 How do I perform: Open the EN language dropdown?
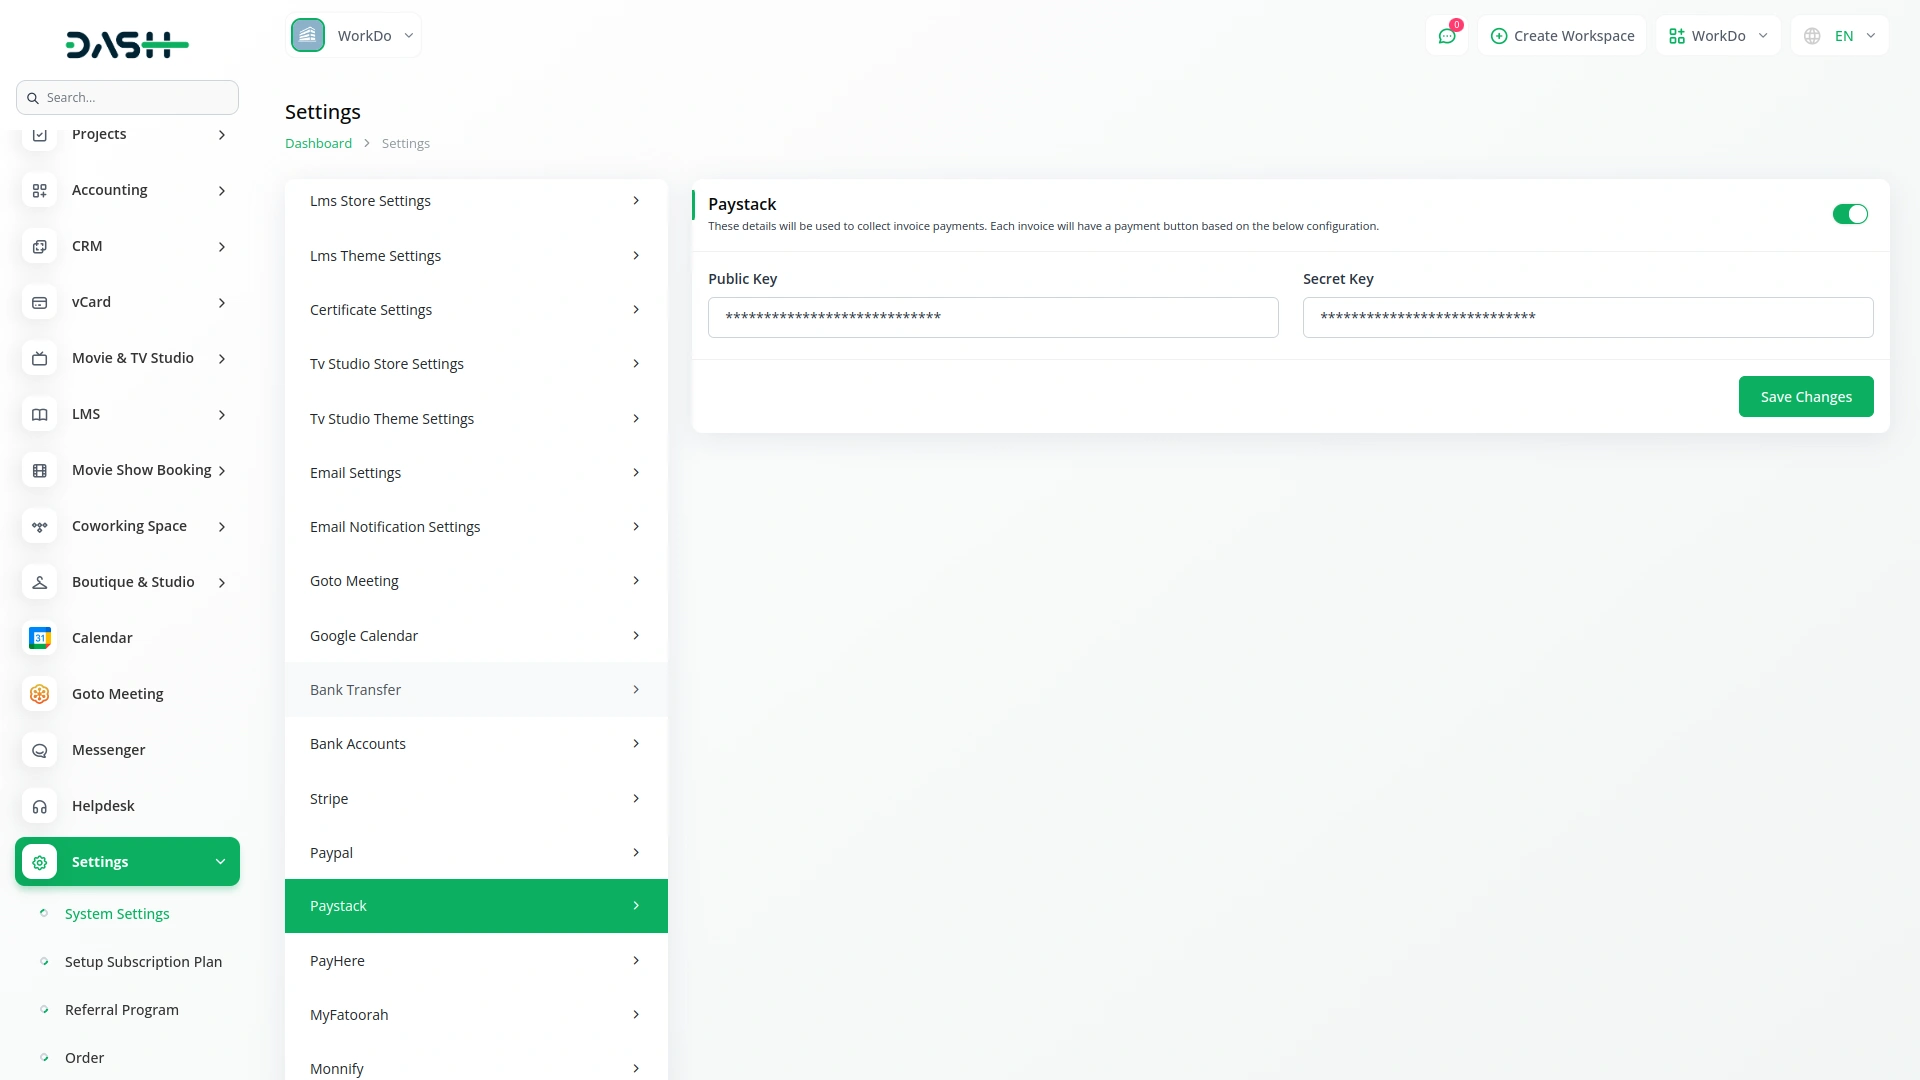click(x=1840, y=35)
